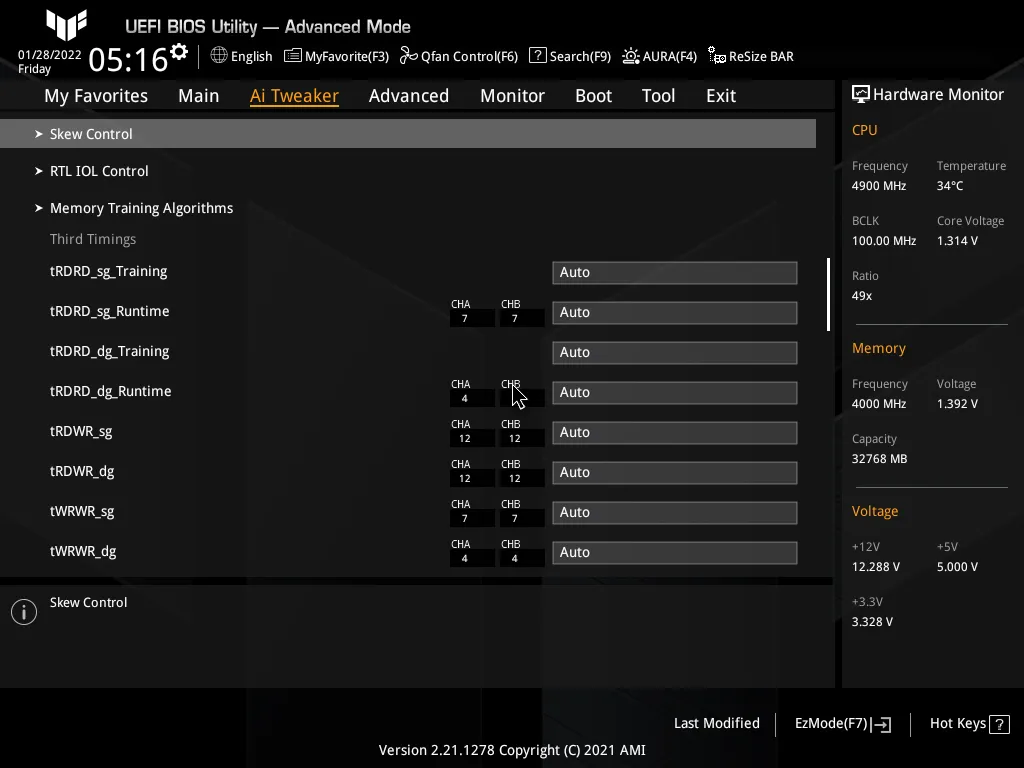Open the tRDWR_dg Auto field
This screenshot has width=1024, height=768.
coord(675,473)
